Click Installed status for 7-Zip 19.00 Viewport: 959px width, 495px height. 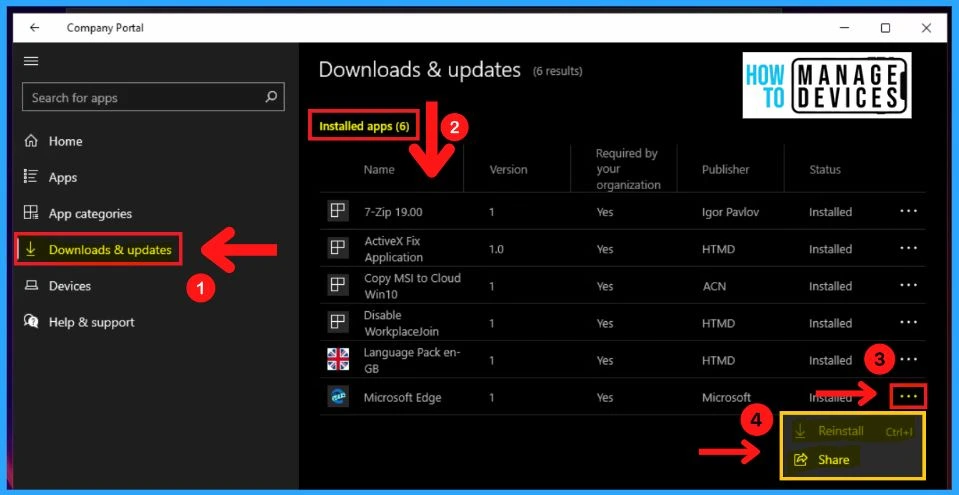click(830, 212)
